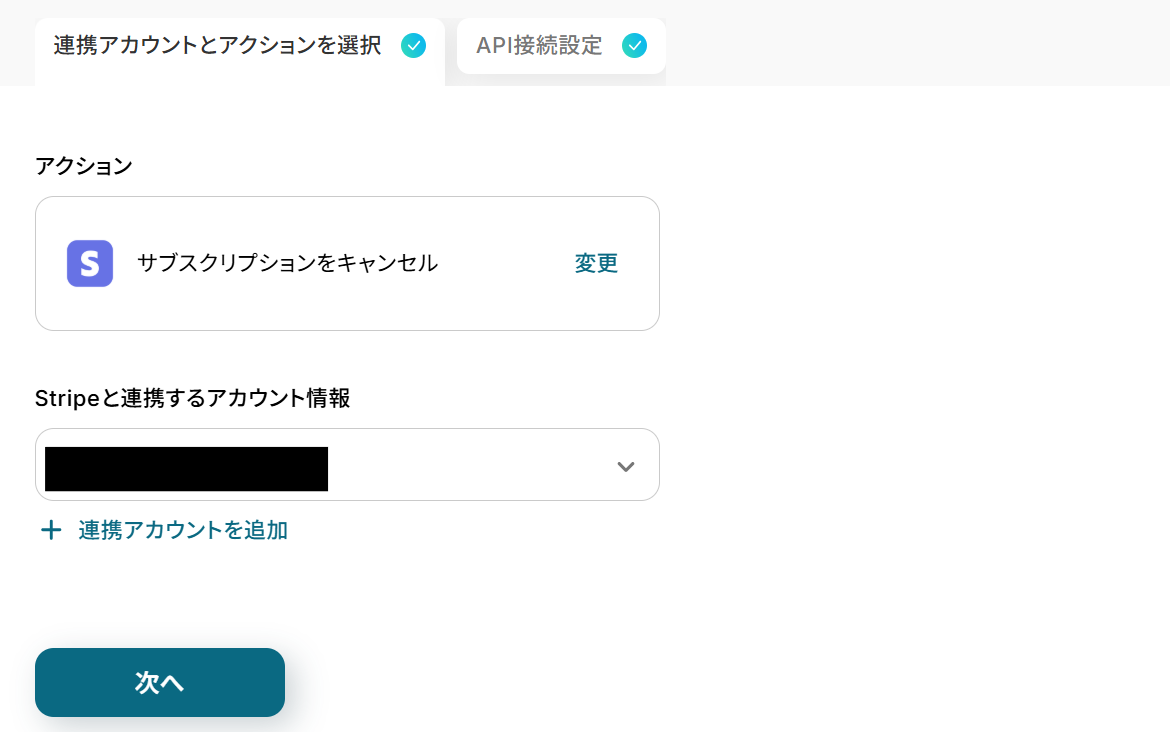This screenshot has width=1170, height=732.
Task: Click the サブスクリプションをキャンセル action text
Action: point(287,264)
